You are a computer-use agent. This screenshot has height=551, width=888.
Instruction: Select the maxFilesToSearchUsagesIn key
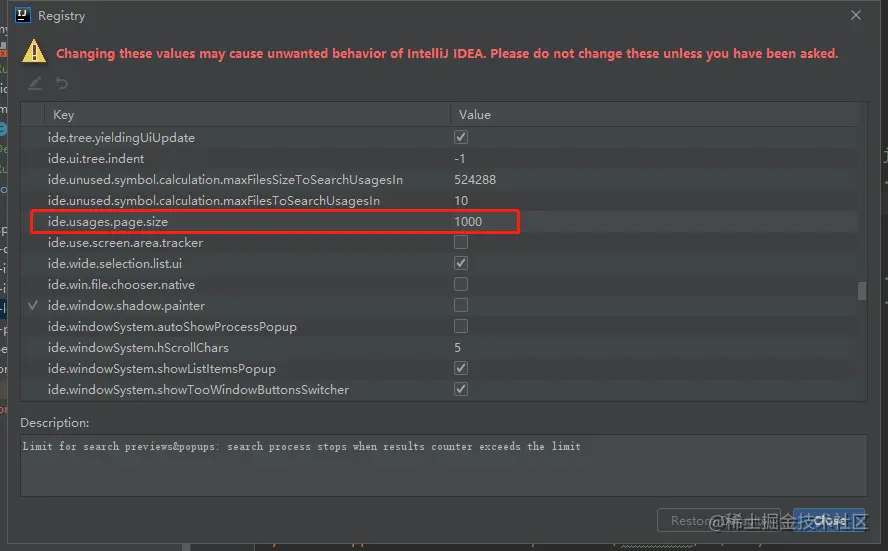[x=214, y=200]
